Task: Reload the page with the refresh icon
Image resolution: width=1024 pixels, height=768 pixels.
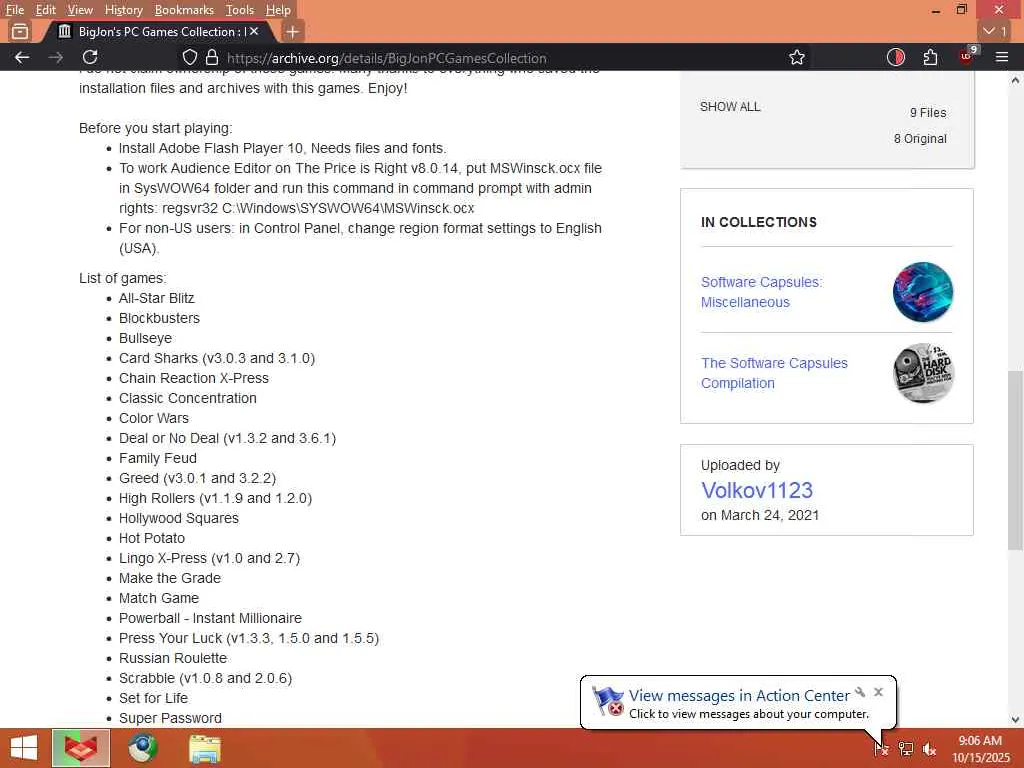Action: tap(90, 57)
